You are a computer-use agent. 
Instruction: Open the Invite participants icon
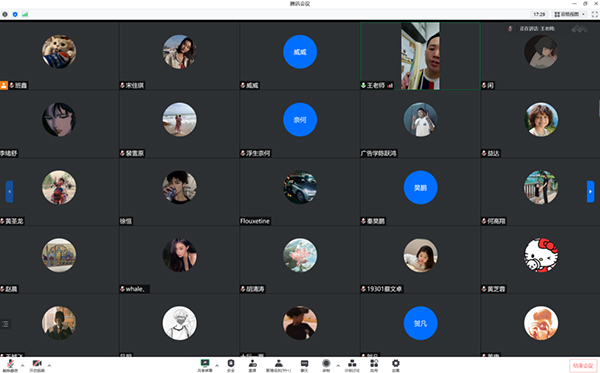253,365
